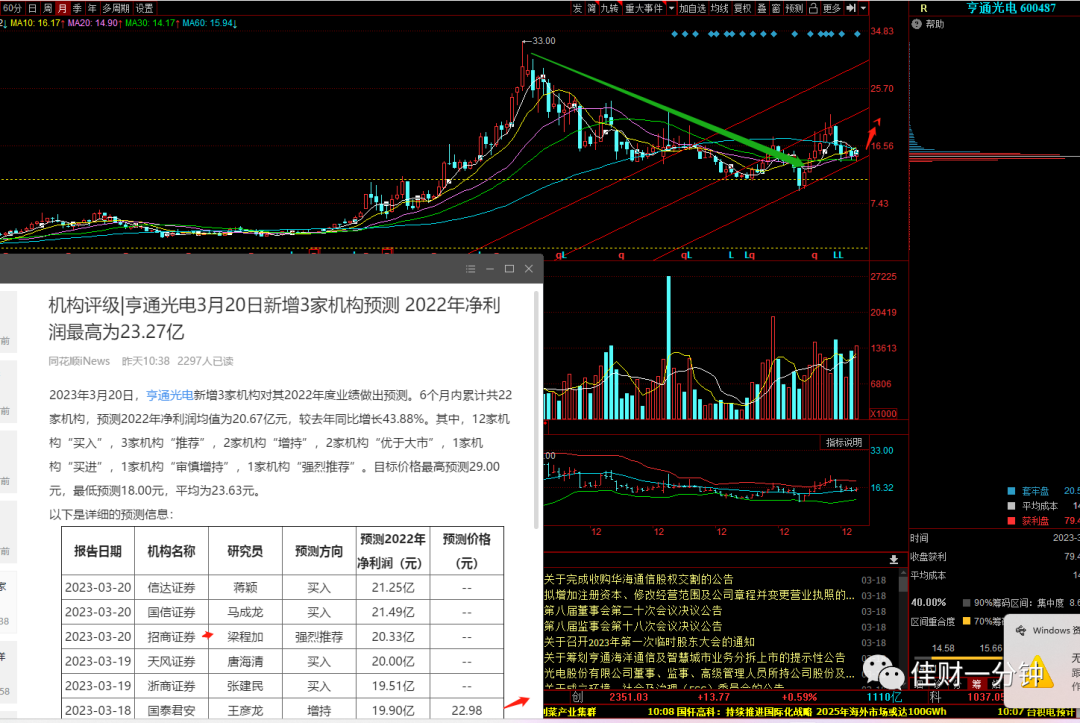Open 第八届监事会第十八次会议决议公告
Viewport: 1080px width, 723px height.
click(633, 627)
